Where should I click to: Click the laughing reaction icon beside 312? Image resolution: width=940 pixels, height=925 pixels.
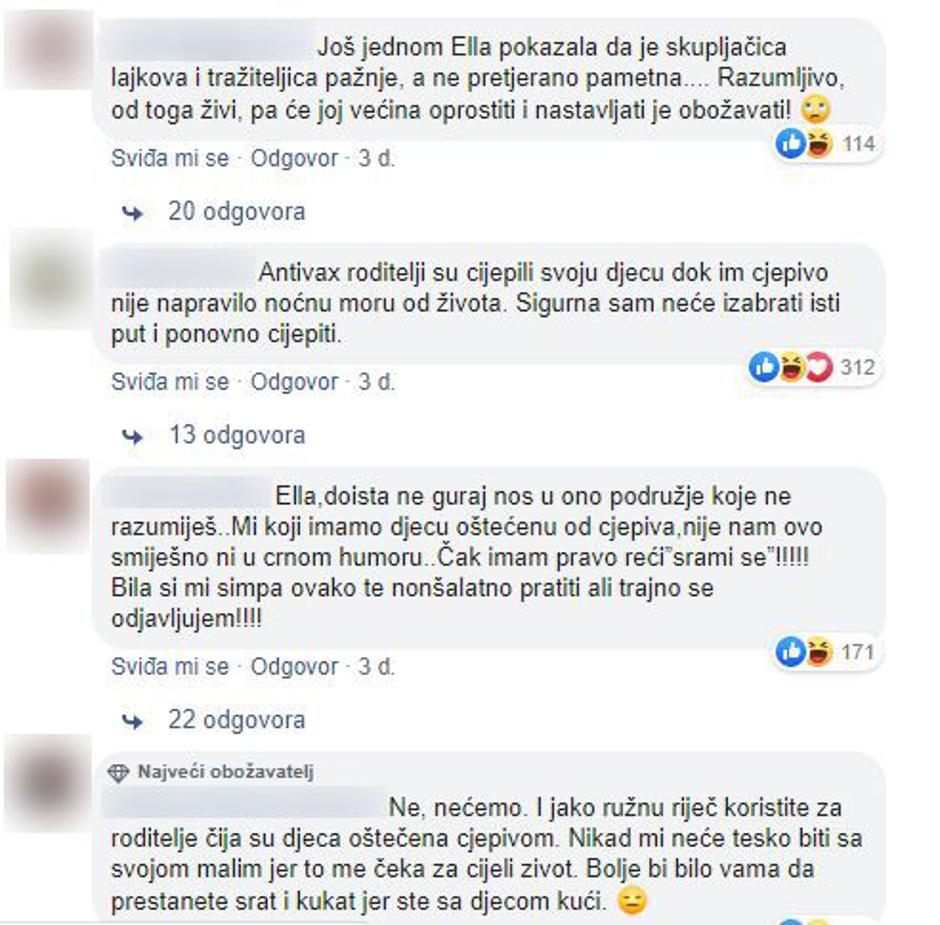(x=791, y=367)
